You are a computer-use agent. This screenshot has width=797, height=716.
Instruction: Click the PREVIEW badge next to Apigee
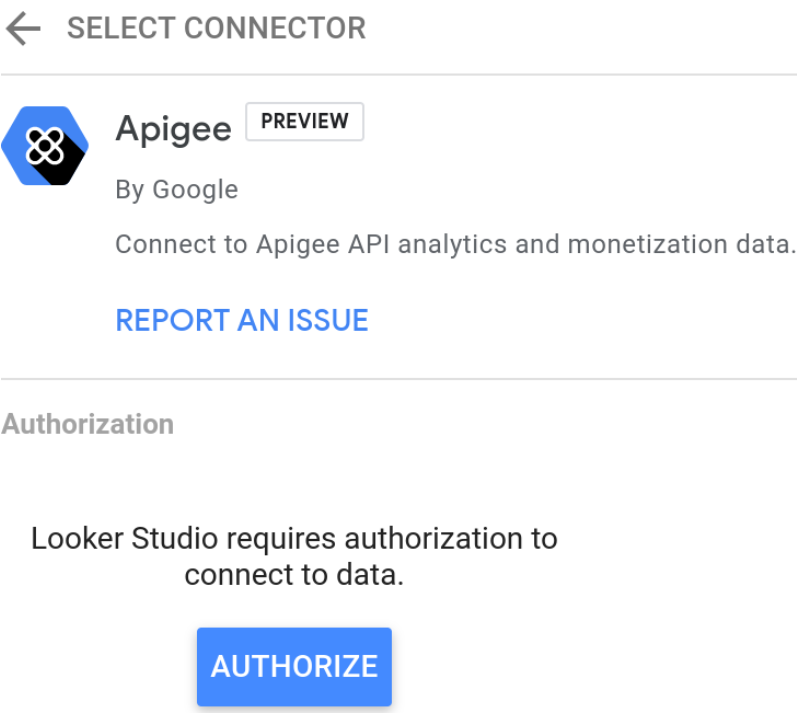pyautogui.click(x=305, y=122)
